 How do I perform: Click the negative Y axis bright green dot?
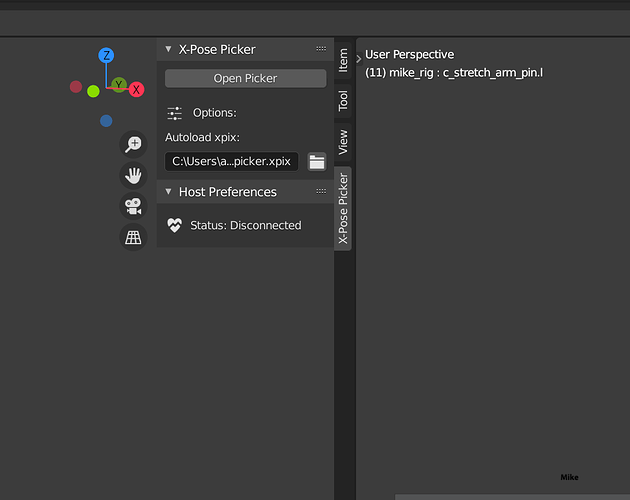tap(93, 91)
